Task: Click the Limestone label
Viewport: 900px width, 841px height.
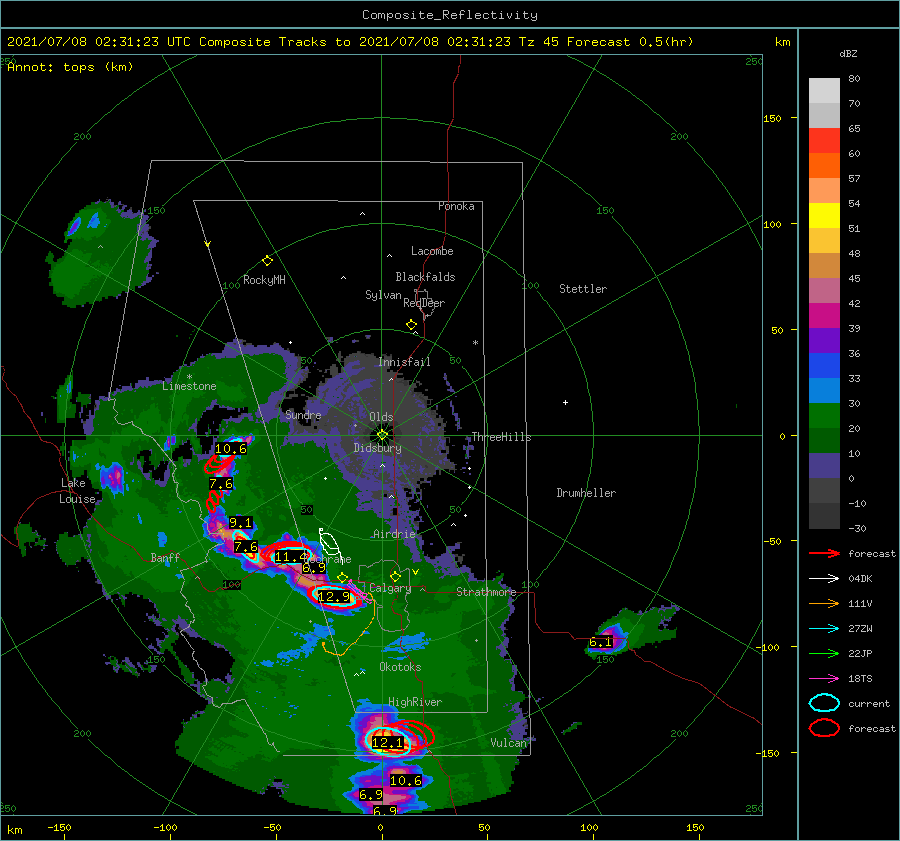Action: tap(189, 386)
